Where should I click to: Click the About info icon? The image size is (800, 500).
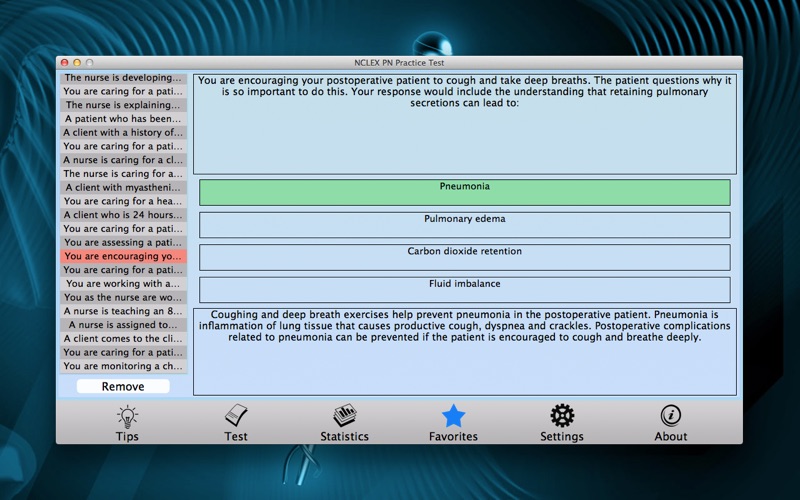click(x=671, y=416)
